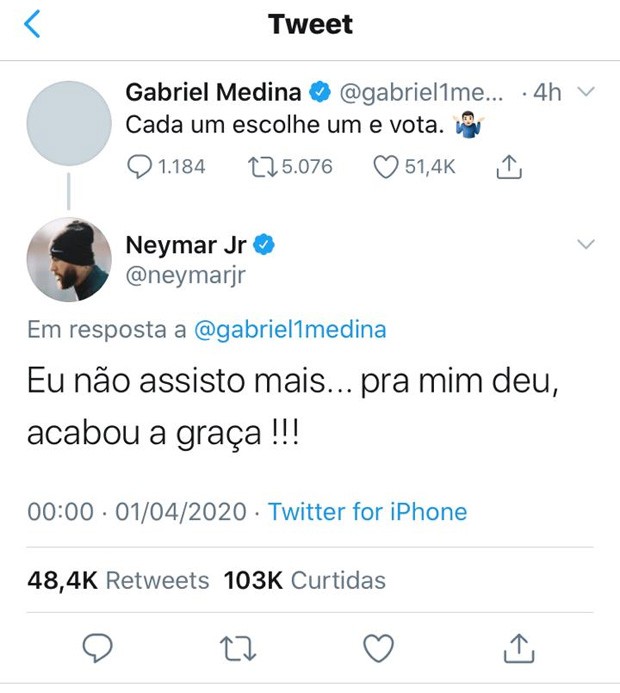This screenshot has width=620, height=693.
Task: Open Gabriel Medina's display name
Action: pos(213,93)
